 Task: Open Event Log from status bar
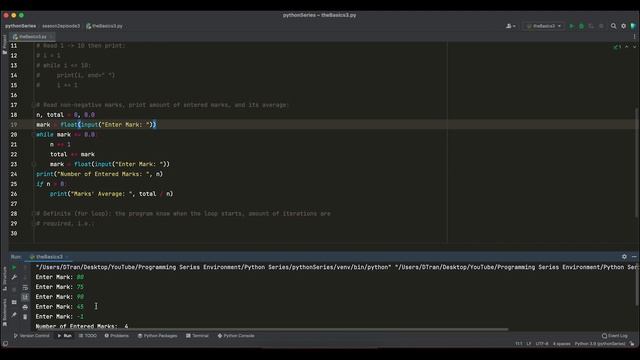point(615,336)
